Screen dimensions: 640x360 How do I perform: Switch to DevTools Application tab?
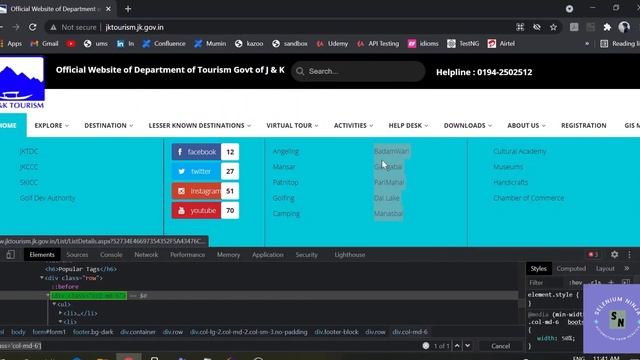tap(268, 255)
